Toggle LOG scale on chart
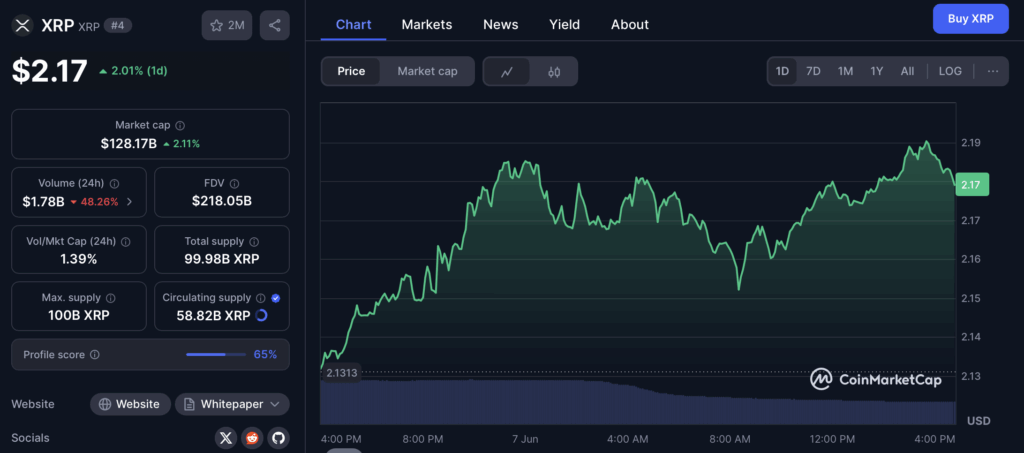This screenshot has height=453, width=1024. (x=950, y=71)
